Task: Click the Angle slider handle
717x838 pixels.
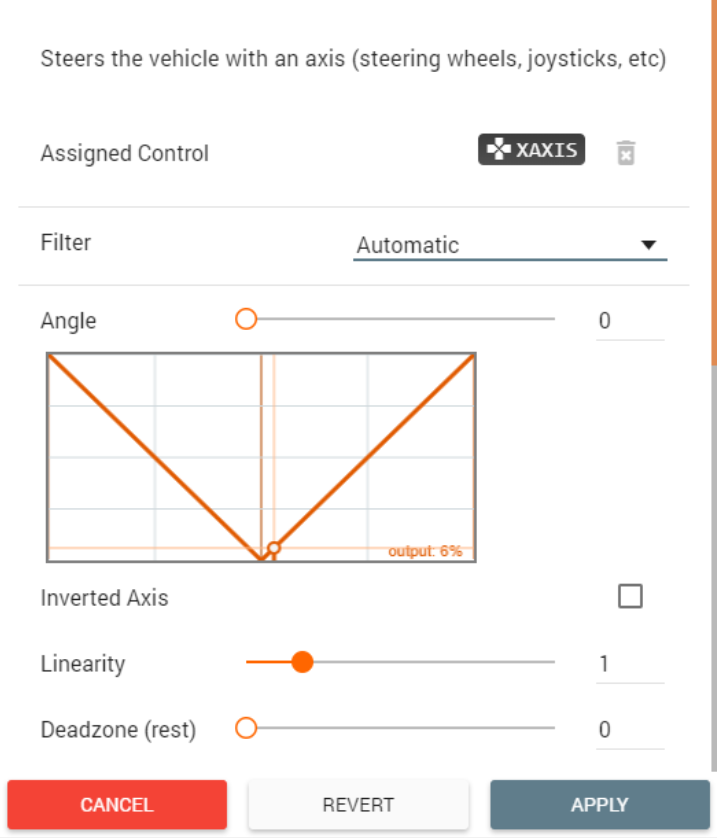Action: click(x=246, y=320)
